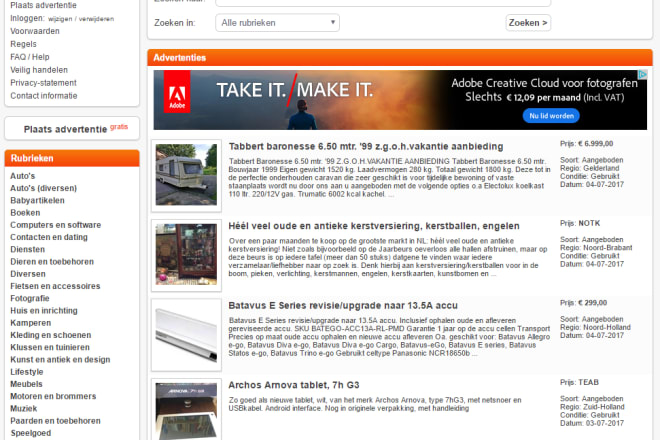Open the FAQ / Help link
Screen dimensions: 660x440
29,57
